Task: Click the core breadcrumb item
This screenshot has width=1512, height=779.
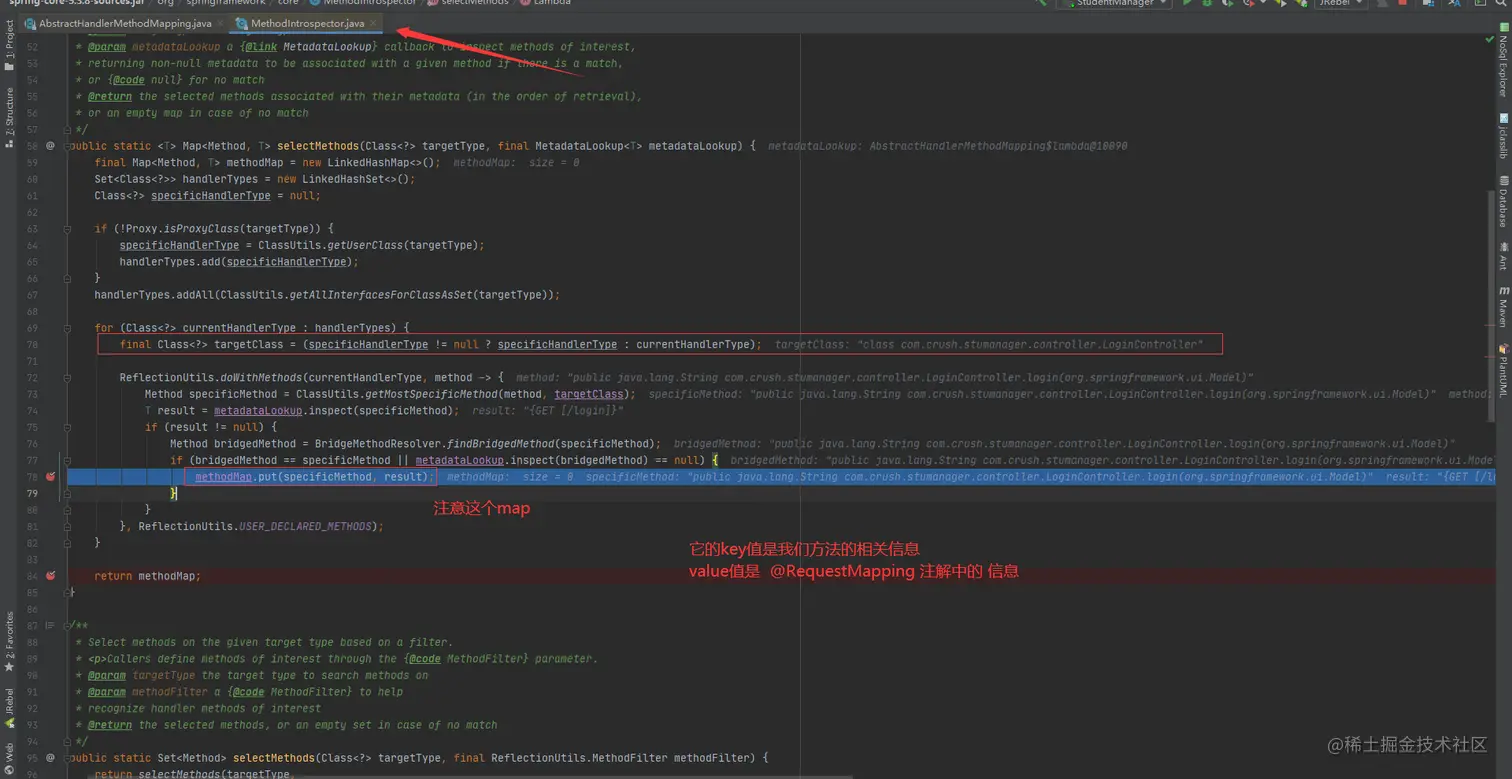Action: pyautogui.click(x=288, y=3)
